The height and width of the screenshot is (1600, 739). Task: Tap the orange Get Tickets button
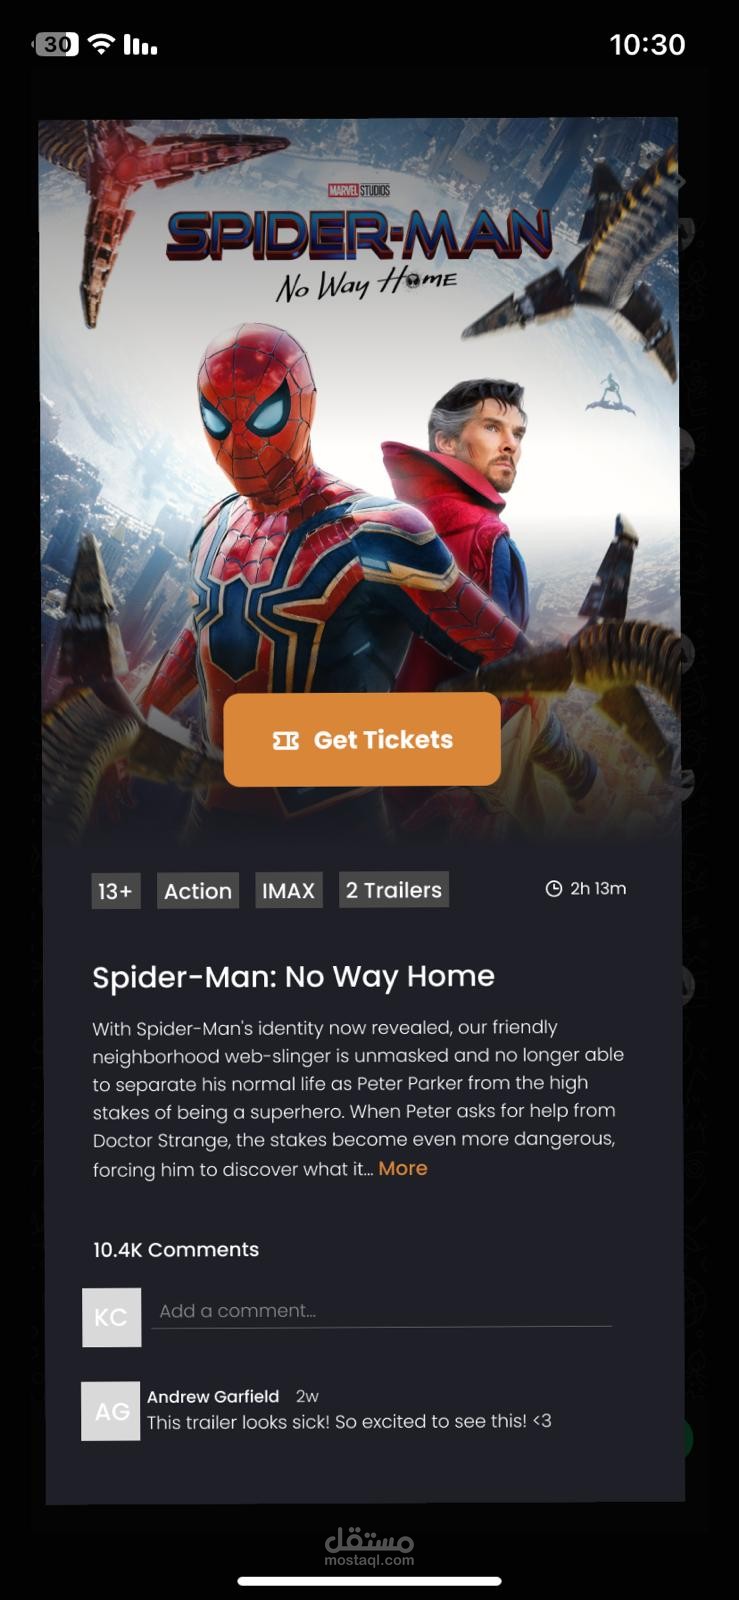[362, 739]
